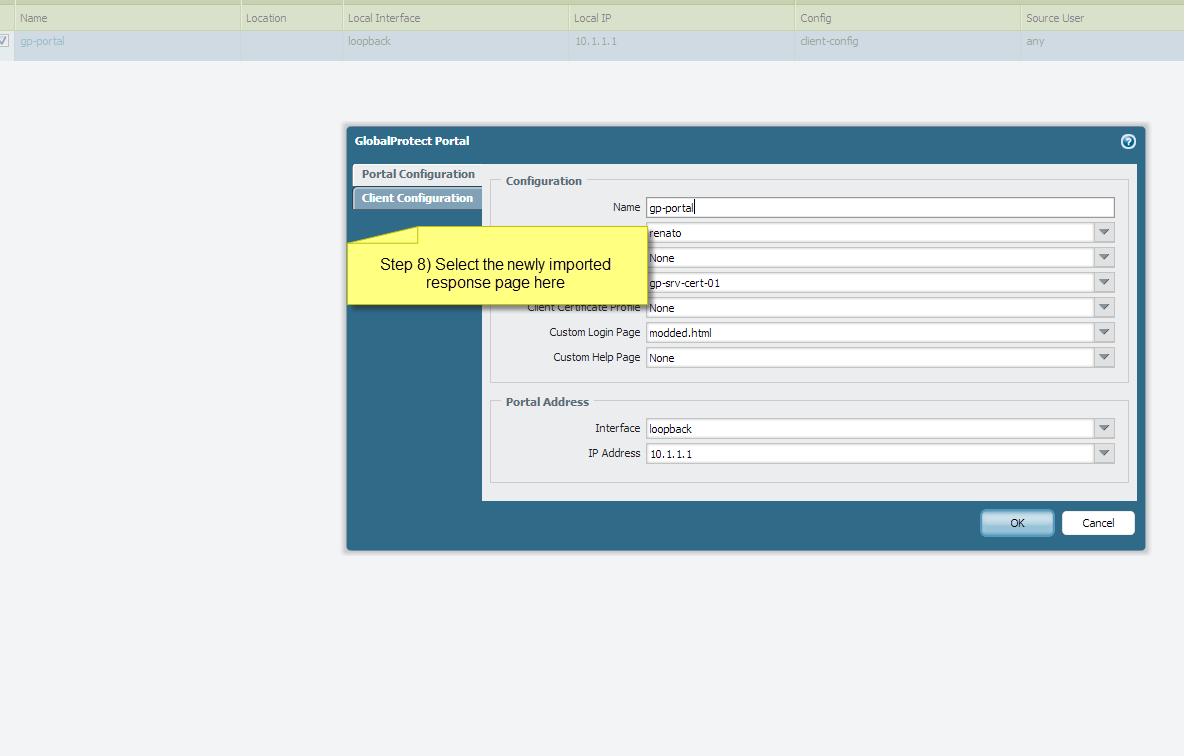Click the renato profile field
Image resolution: width=1184 pixels, height=756 pixels.
(870, 233)
